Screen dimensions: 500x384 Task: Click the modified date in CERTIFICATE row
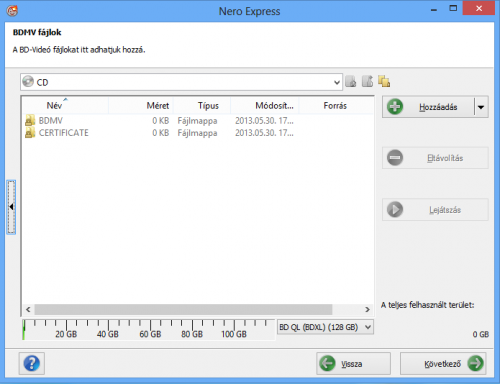[264, 133]
